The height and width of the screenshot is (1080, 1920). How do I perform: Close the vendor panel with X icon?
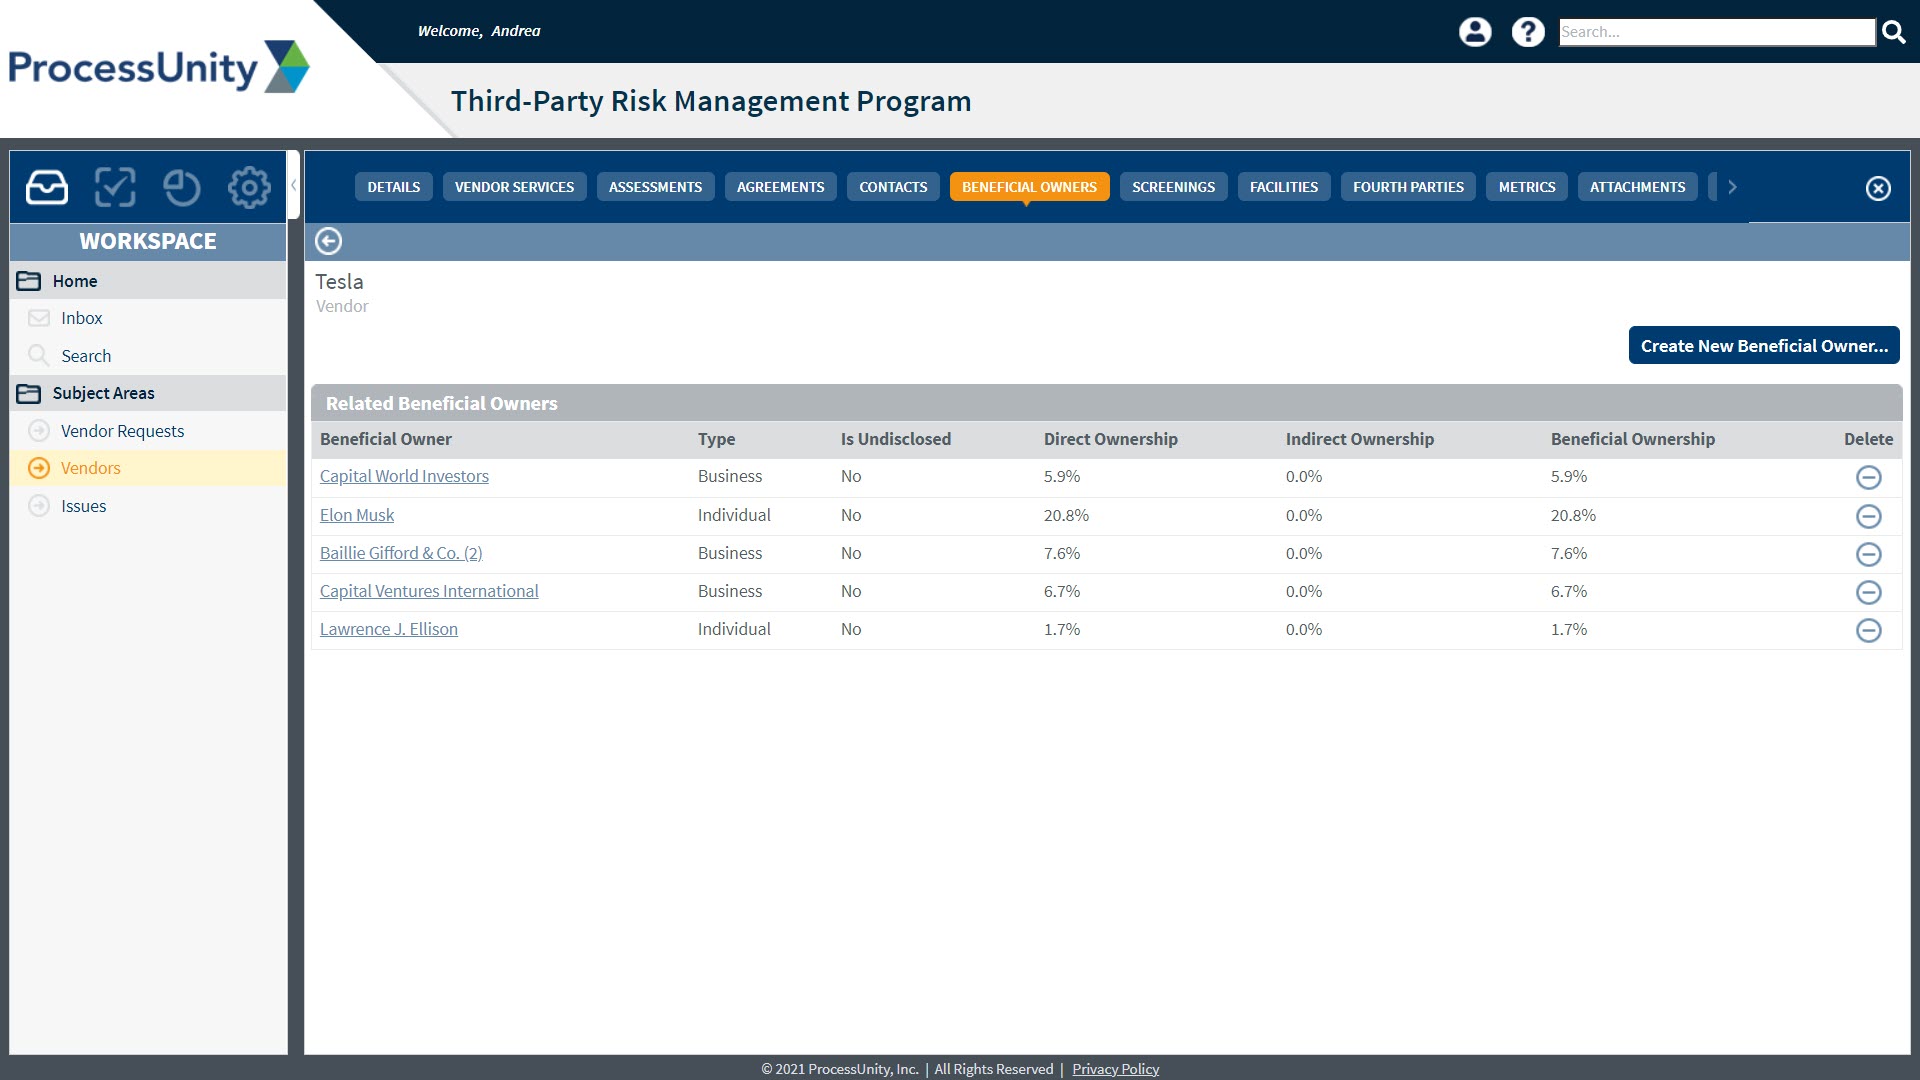click(x=1878, y=188)
